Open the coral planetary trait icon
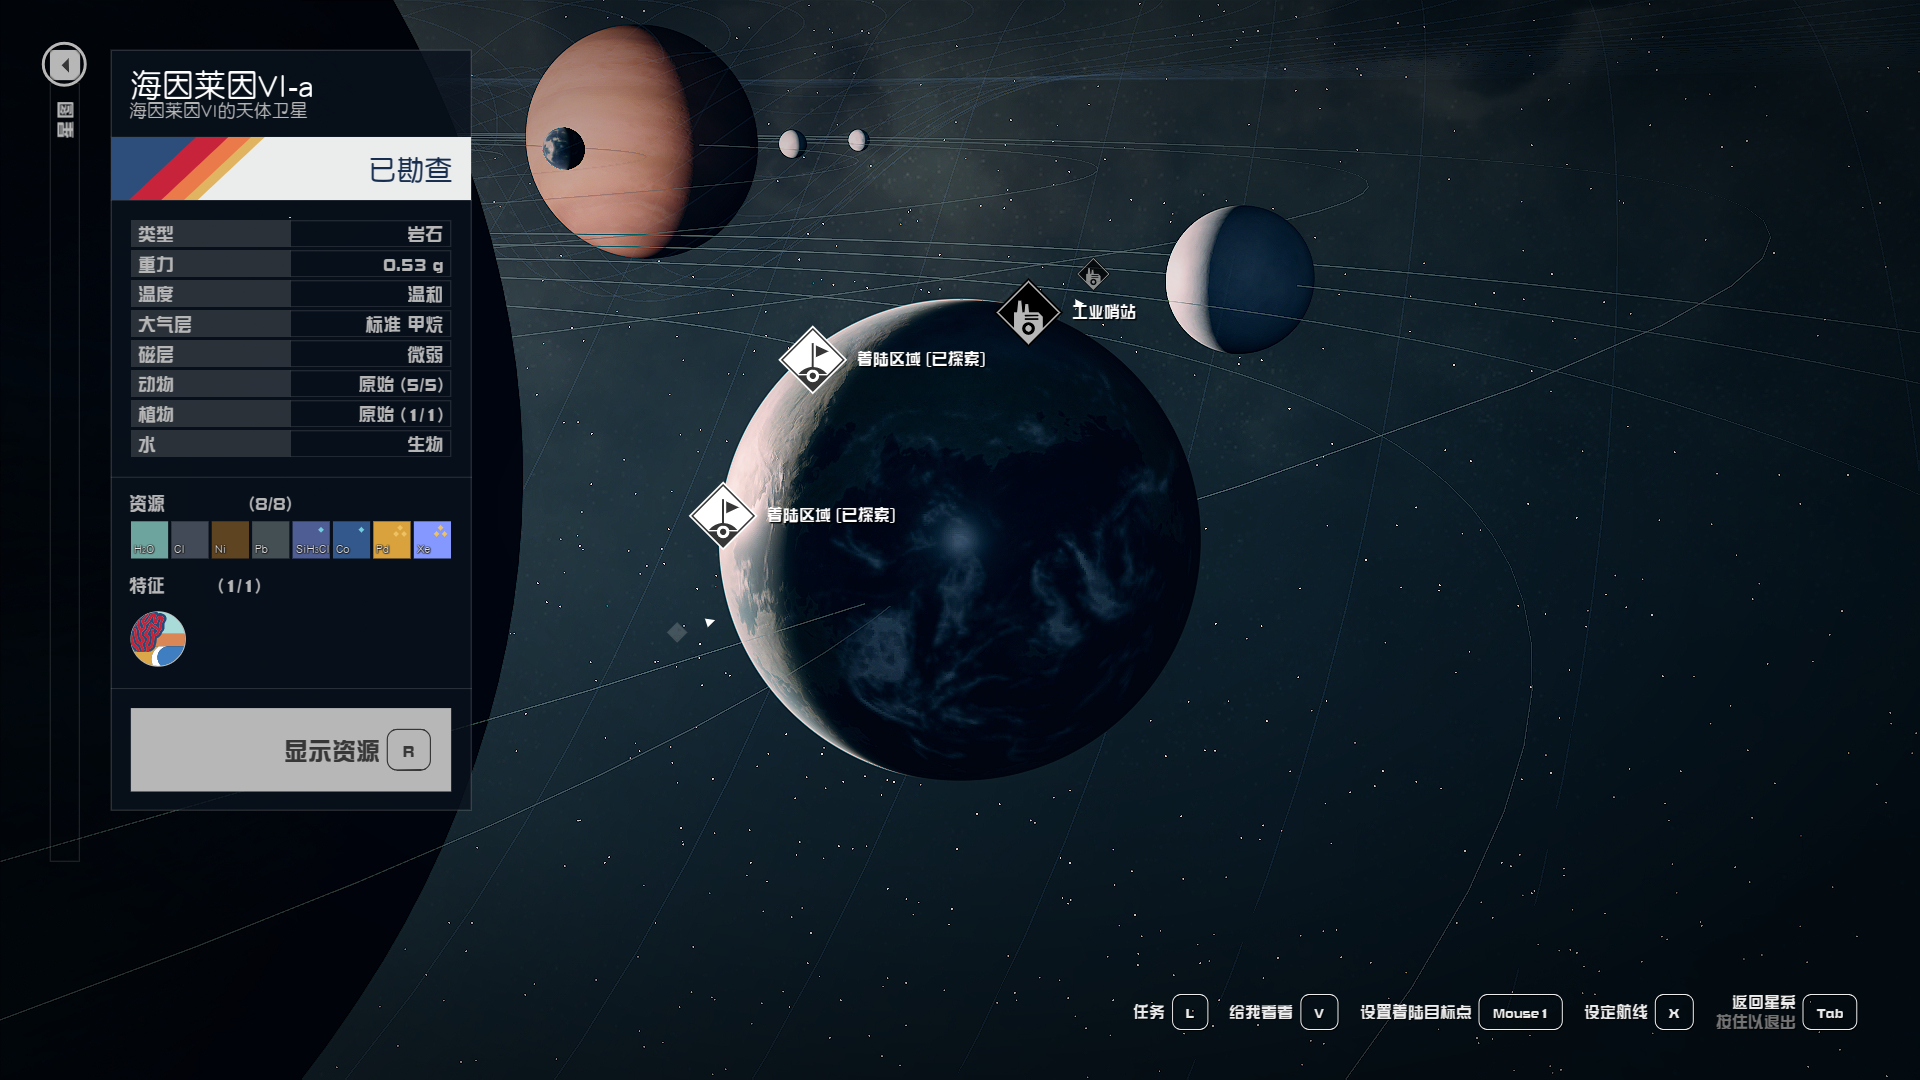The width and height of the screenshot is (1920, 1080). (158, 639)
